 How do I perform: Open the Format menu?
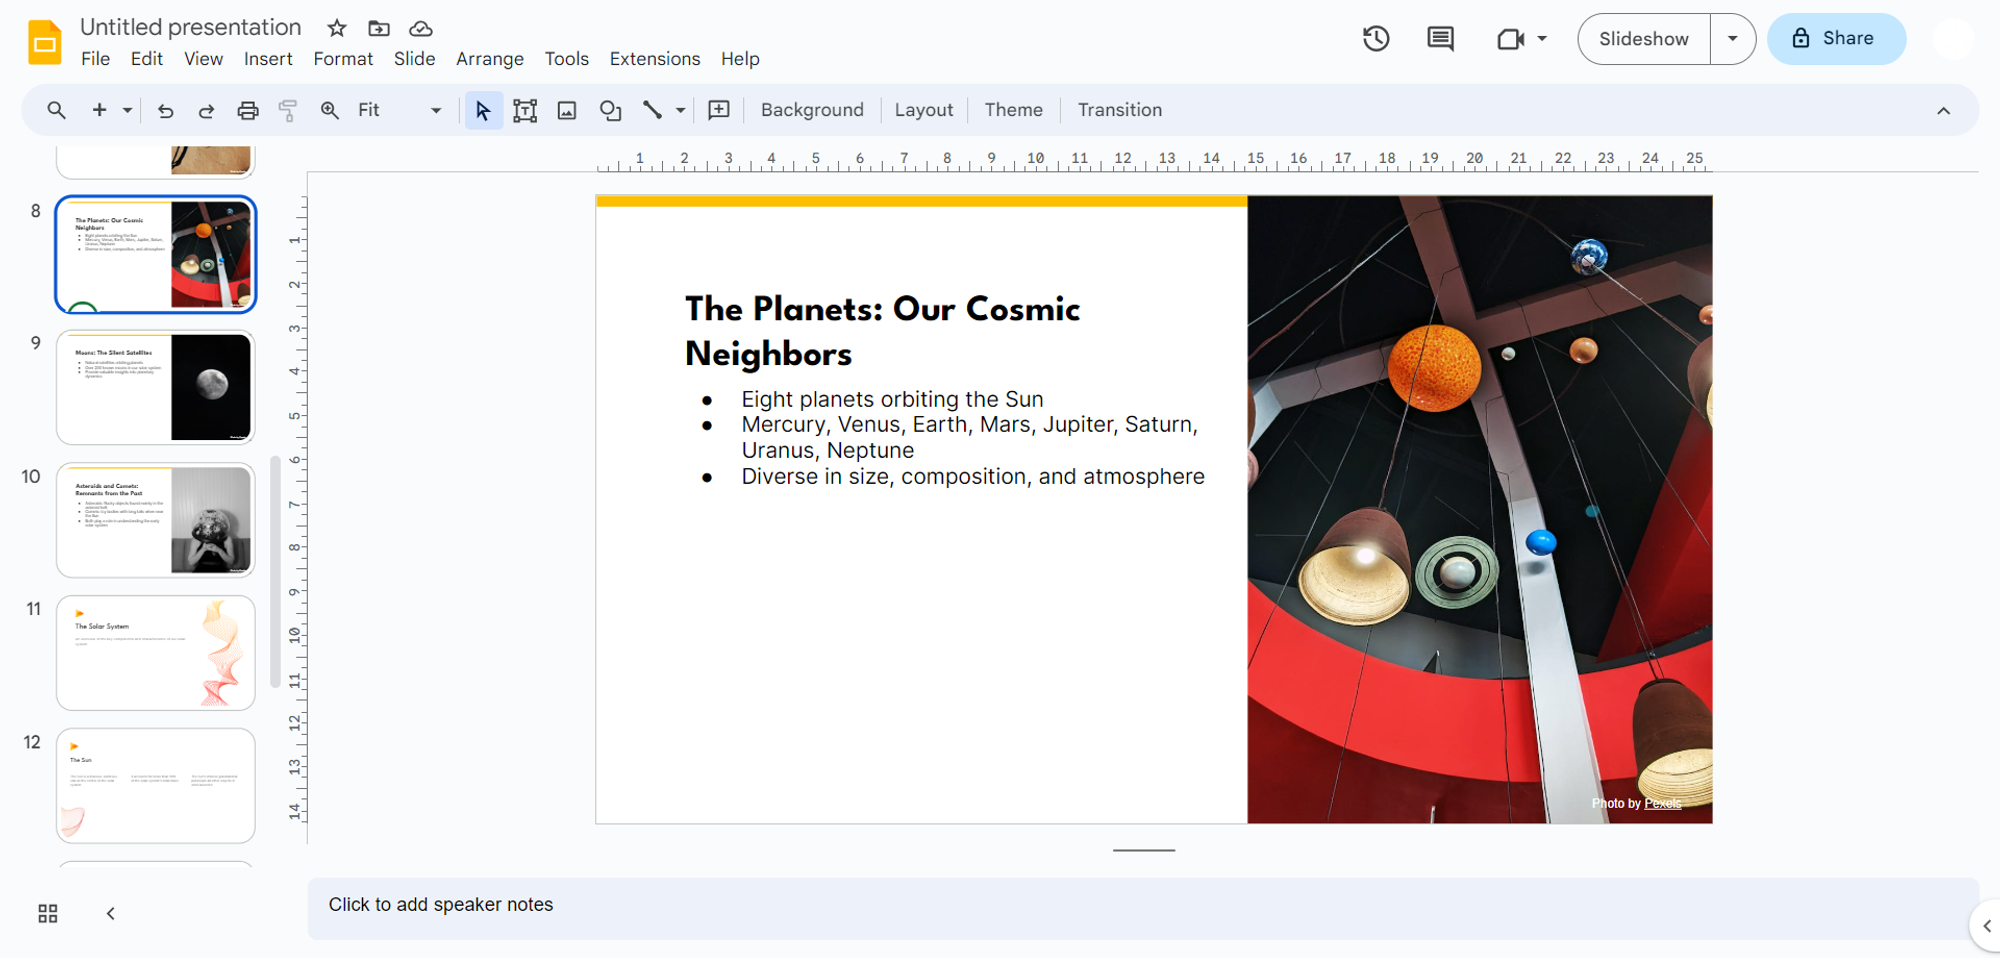(343, 59)
